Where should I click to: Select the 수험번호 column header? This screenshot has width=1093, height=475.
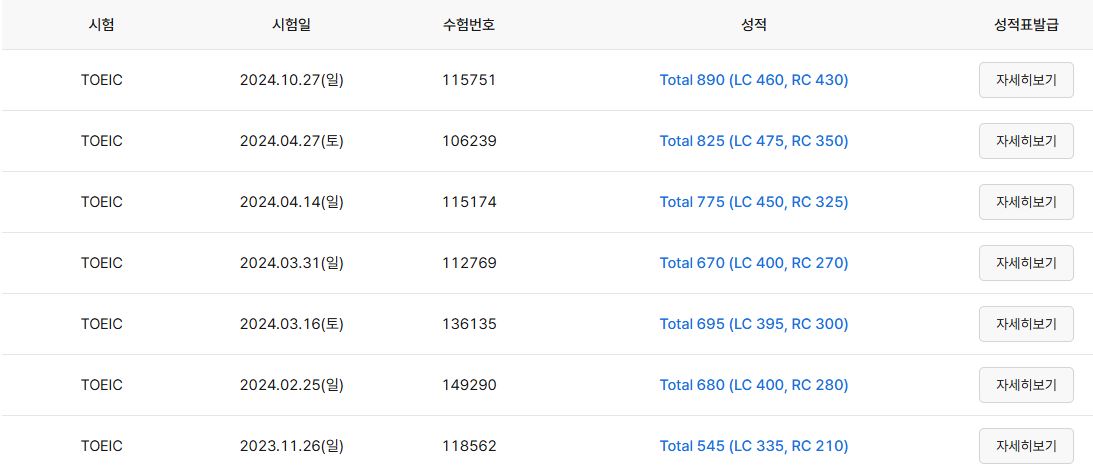[469, 25]
